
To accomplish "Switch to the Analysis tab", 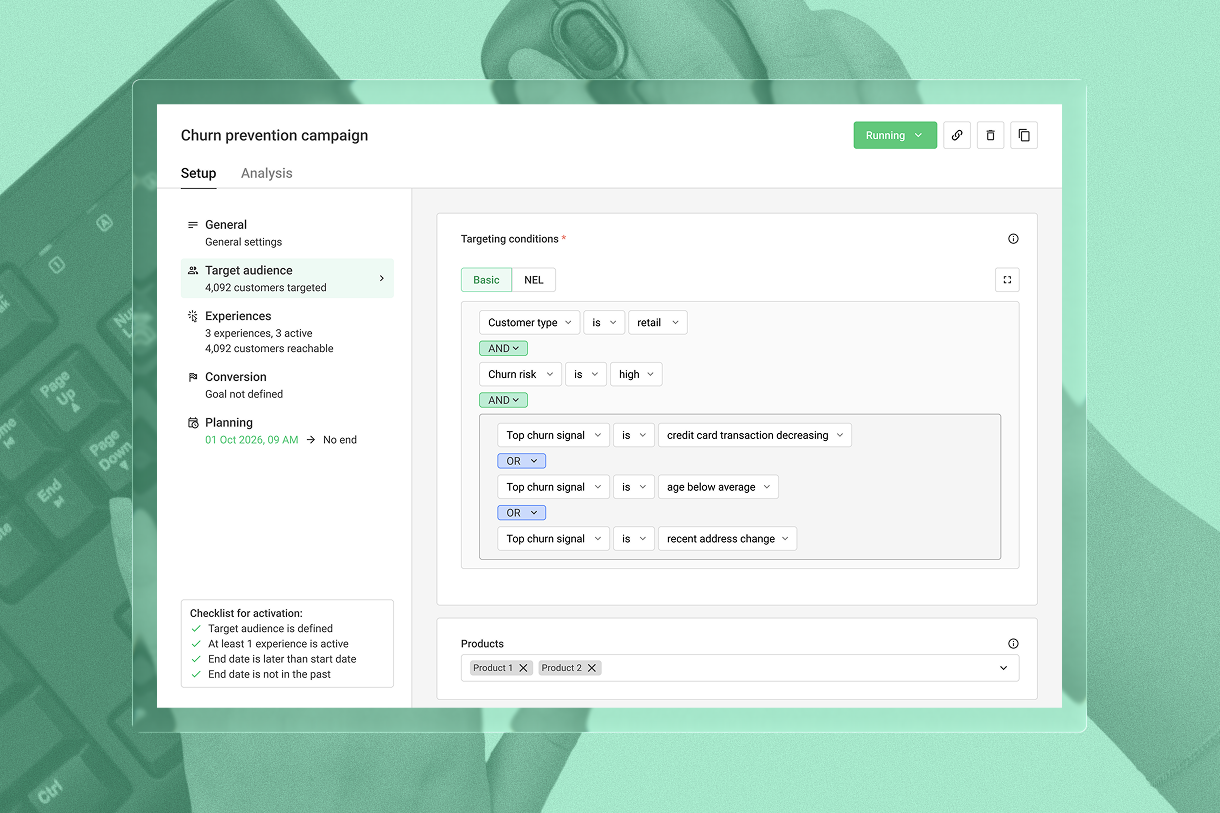I will 267,173.
